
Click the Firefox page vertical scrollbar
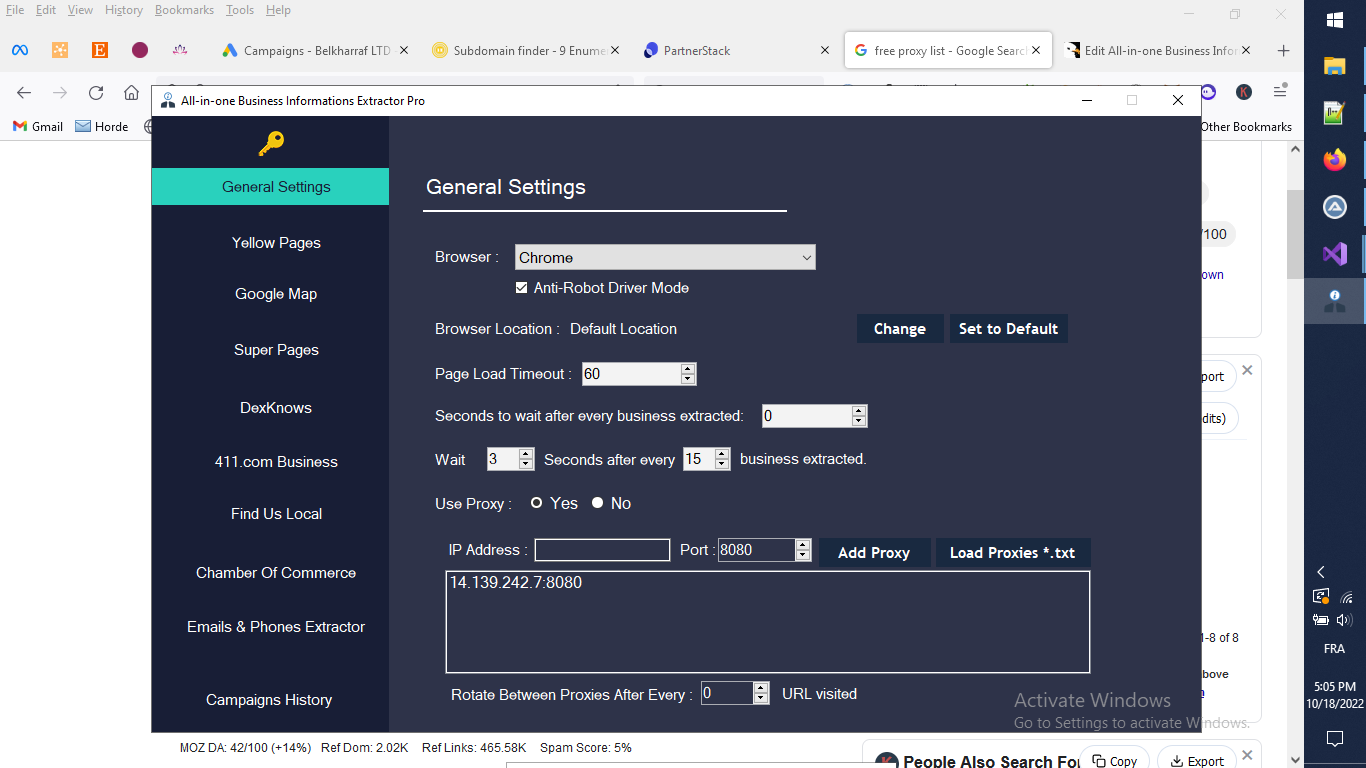(x=1295, y=234)
